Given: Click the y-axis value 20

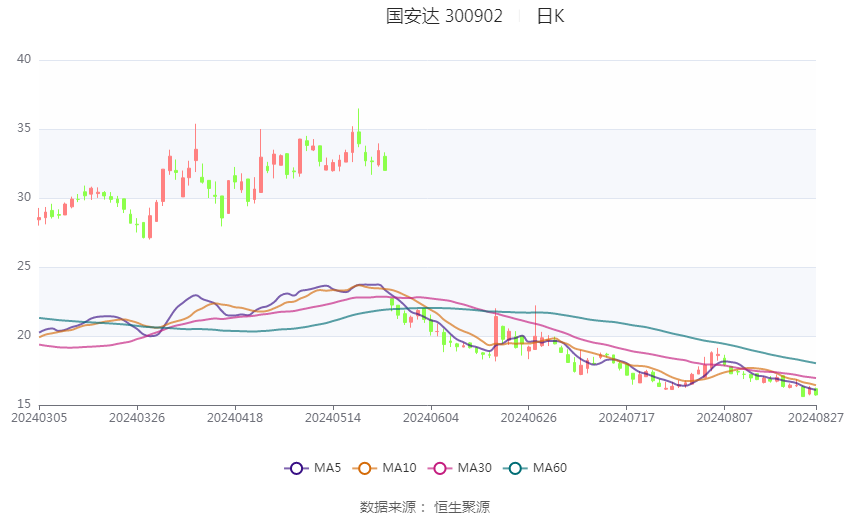Looking at the screenshot, I should [x=24, y=335].
